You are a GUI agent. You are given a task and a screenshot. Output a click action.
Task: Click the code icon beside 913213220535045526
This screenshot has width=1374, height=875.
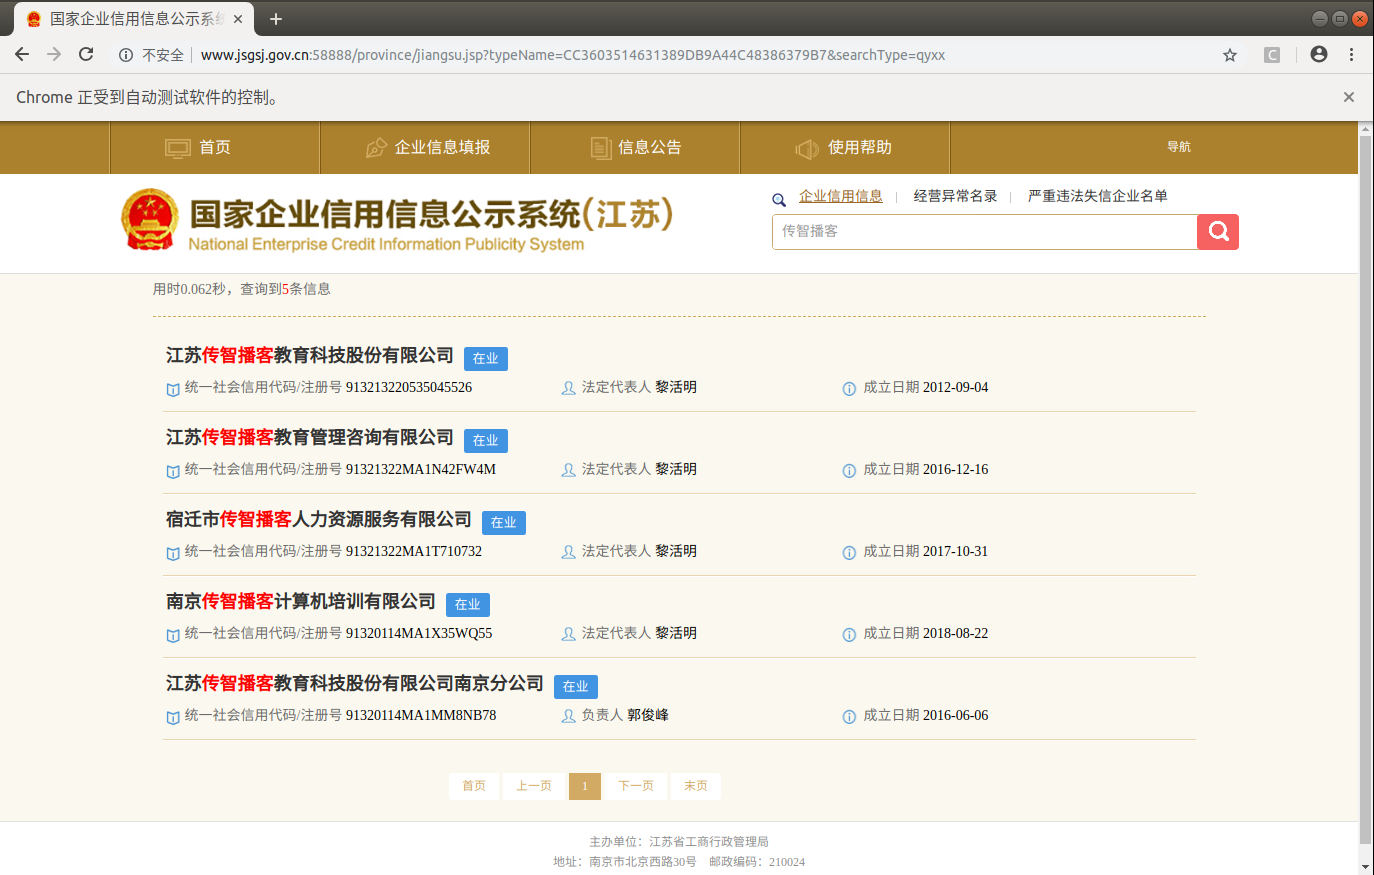point(173,389)
